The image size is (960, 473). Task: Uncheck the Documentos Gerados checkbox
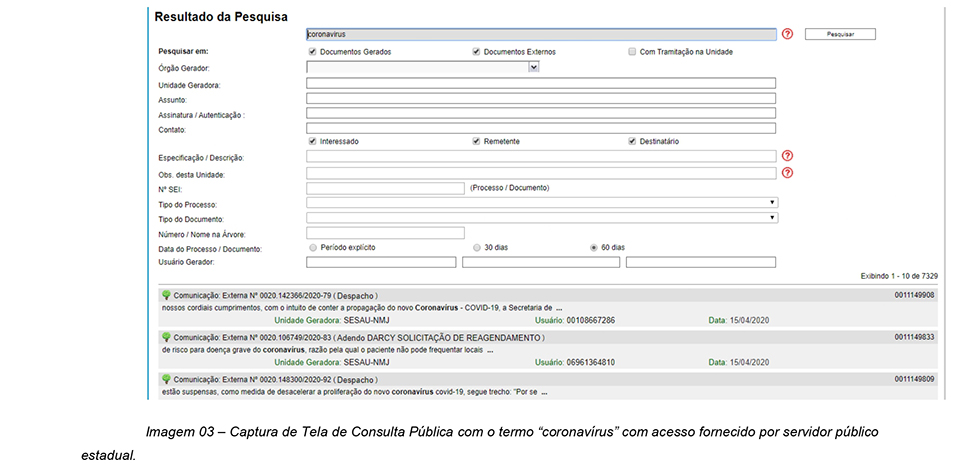pos(313,51)
